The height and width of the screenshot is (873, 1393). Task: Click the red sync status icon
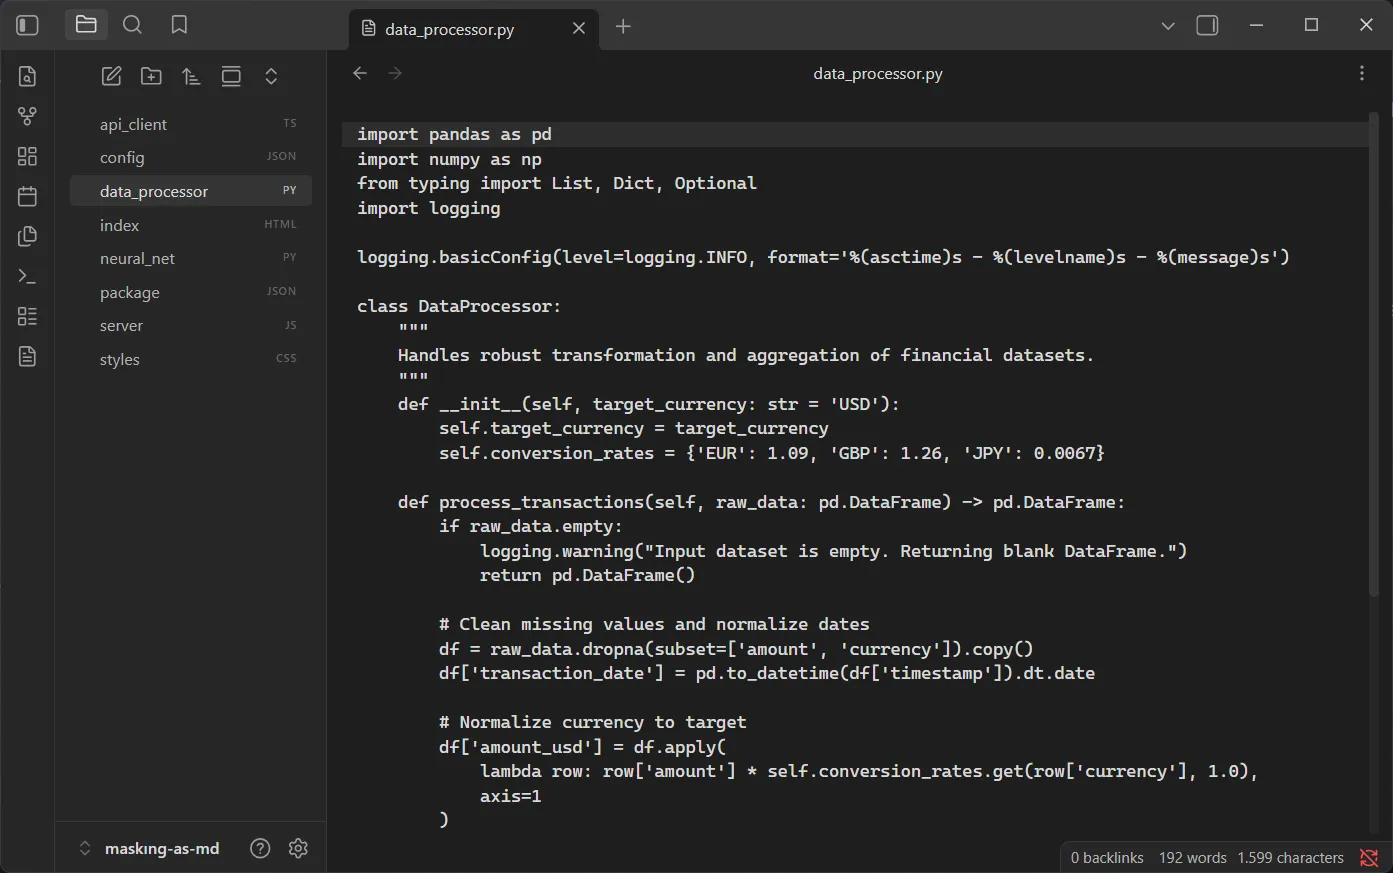pos(1369,858)
